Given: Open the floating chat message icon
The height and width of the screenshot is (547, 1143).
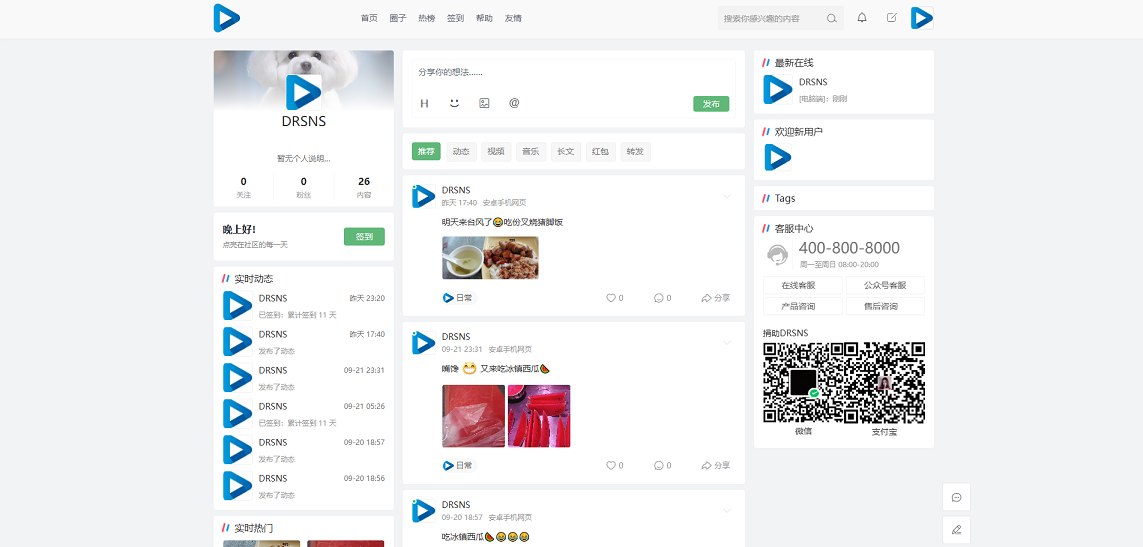Looking at the screenshot, I should (956, 497).
